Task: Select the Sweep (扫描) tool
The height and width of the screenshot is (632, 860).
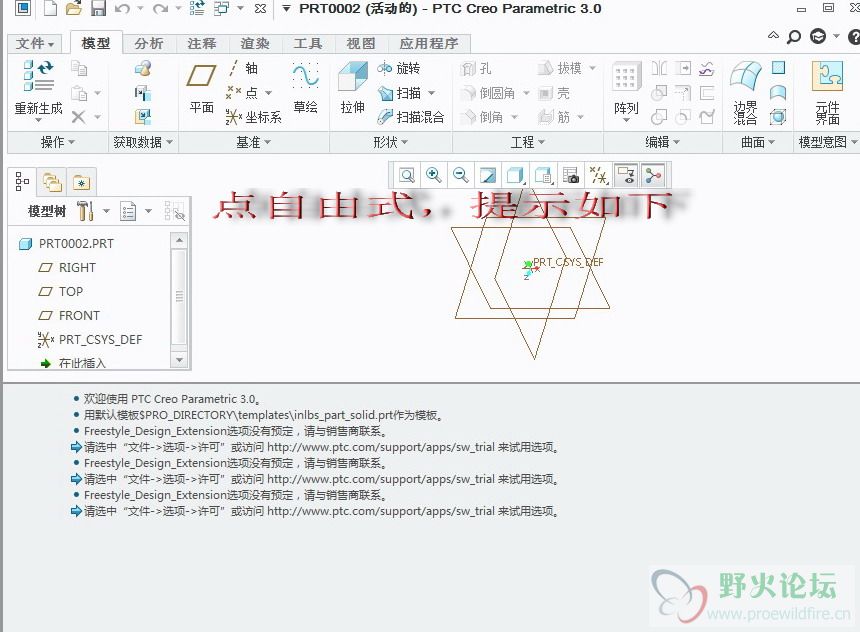Action: tap(400, 93)
